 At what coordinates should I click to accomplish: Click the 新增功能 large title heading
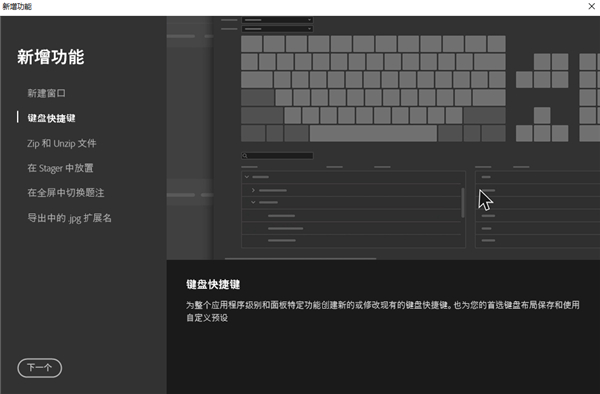pos(51,57)
